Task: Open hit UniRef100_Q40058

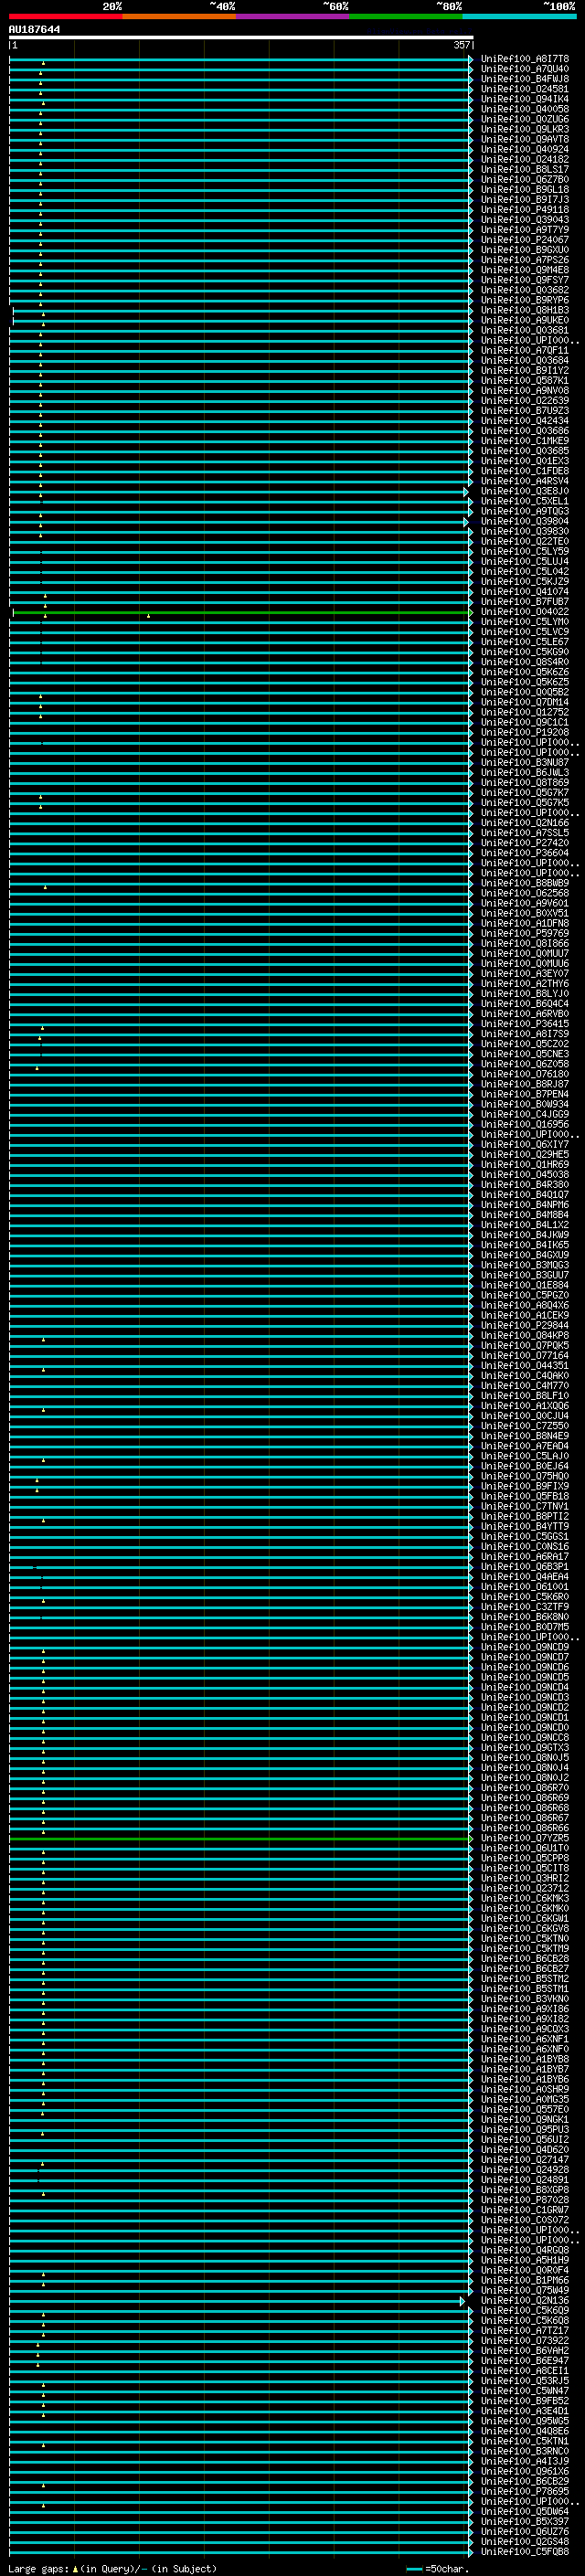Action: point(524,109)
